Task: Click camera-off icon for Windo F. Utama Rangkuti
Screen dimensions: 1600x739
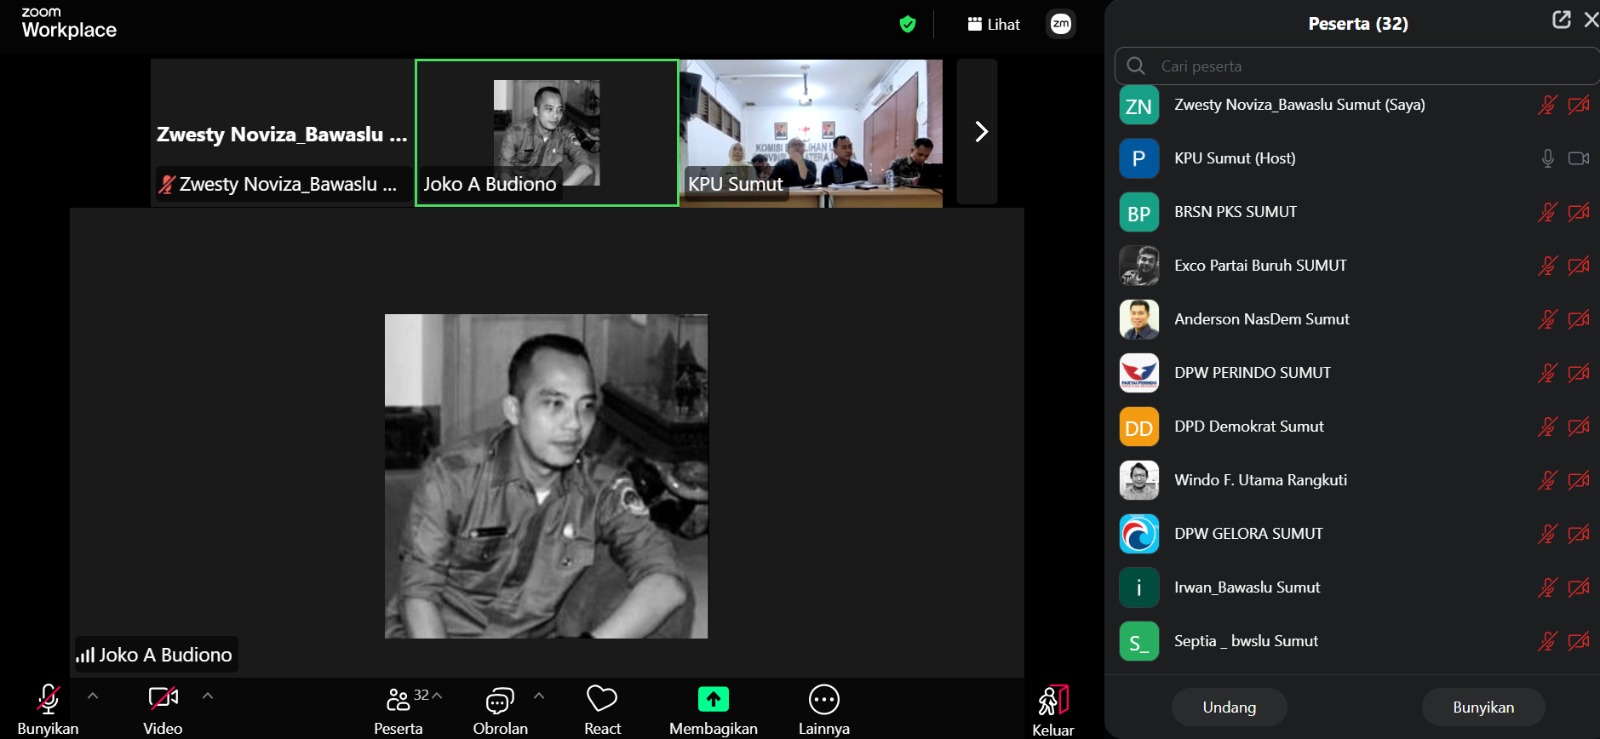Action: [1579, 480]
